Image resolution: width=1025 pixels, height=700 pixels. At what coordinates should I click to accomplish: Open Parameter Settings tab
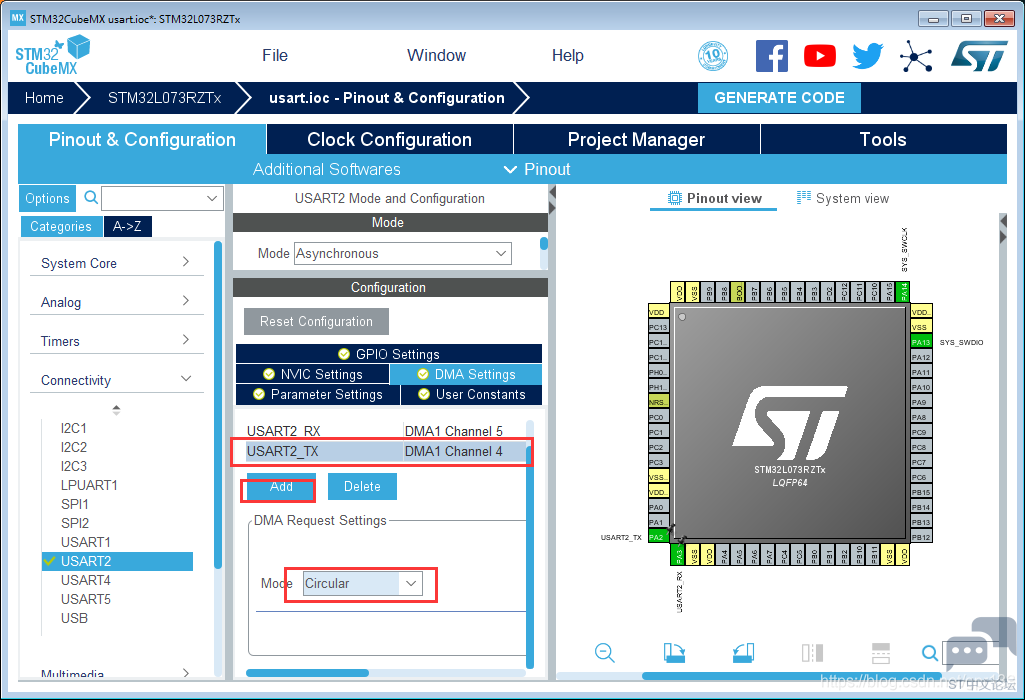tap(318, 394)
